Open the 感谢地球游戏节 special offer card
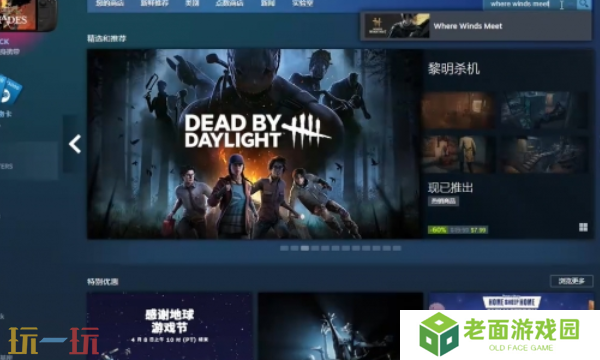This screenshot has width=600, height=360. point(170,326)
